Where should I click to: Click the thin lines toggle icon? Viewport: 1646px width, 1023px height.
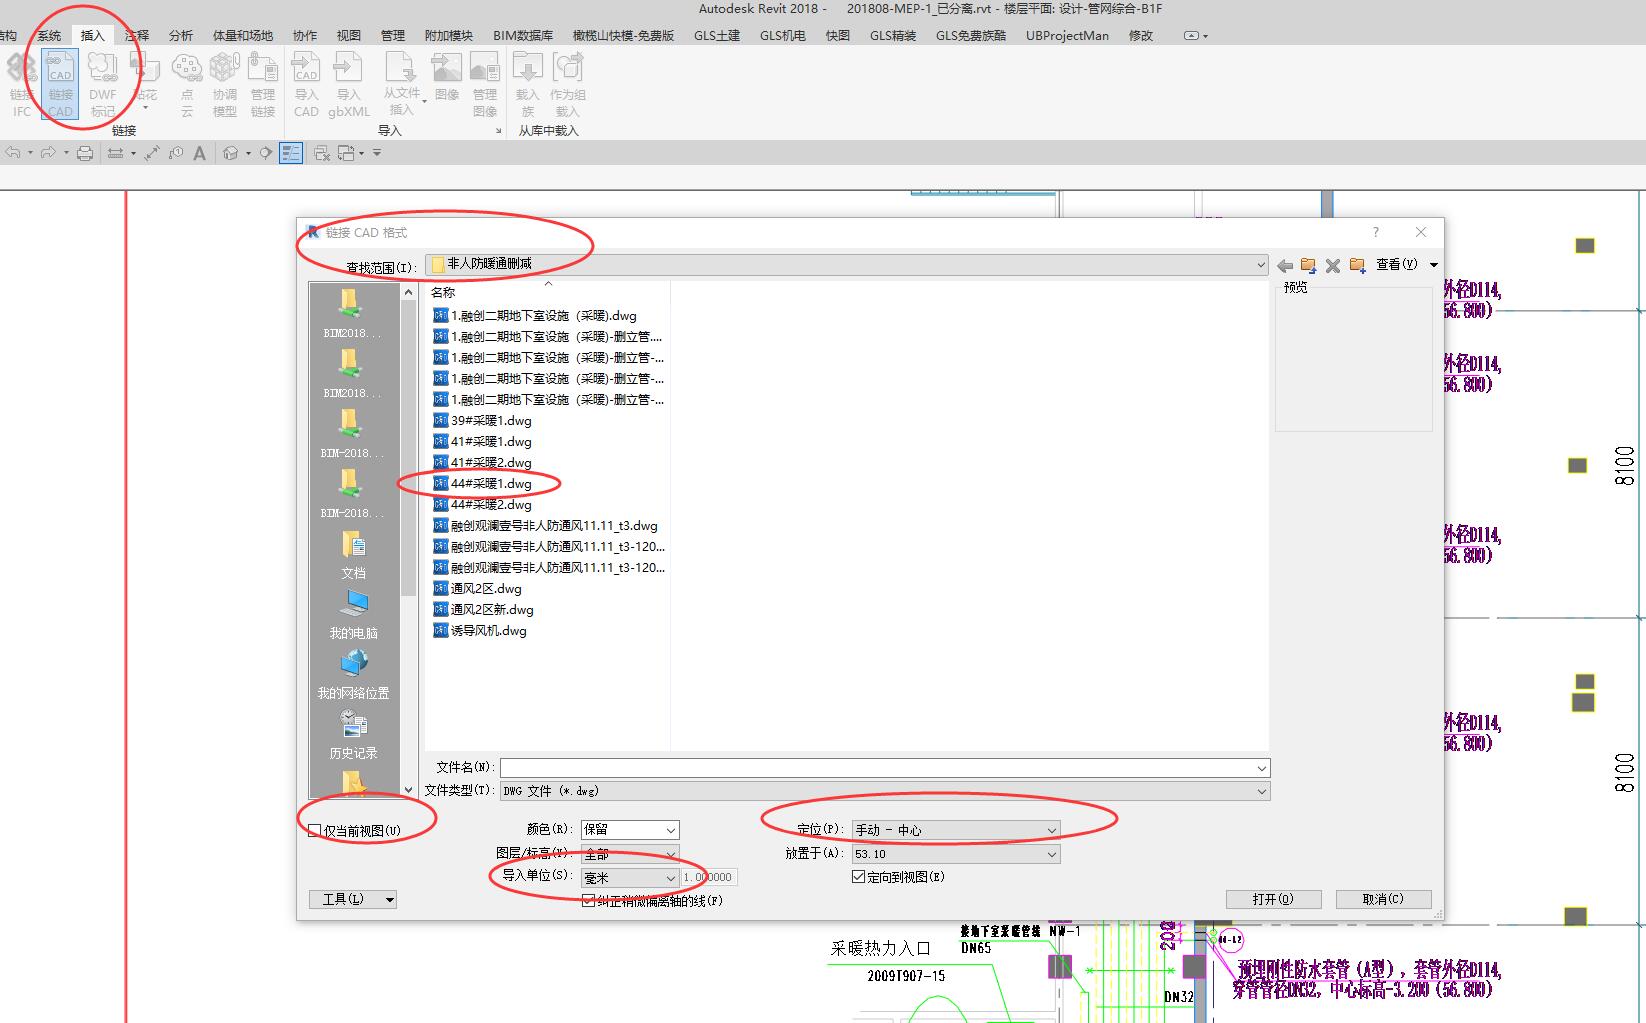click(x=291, y=153)
